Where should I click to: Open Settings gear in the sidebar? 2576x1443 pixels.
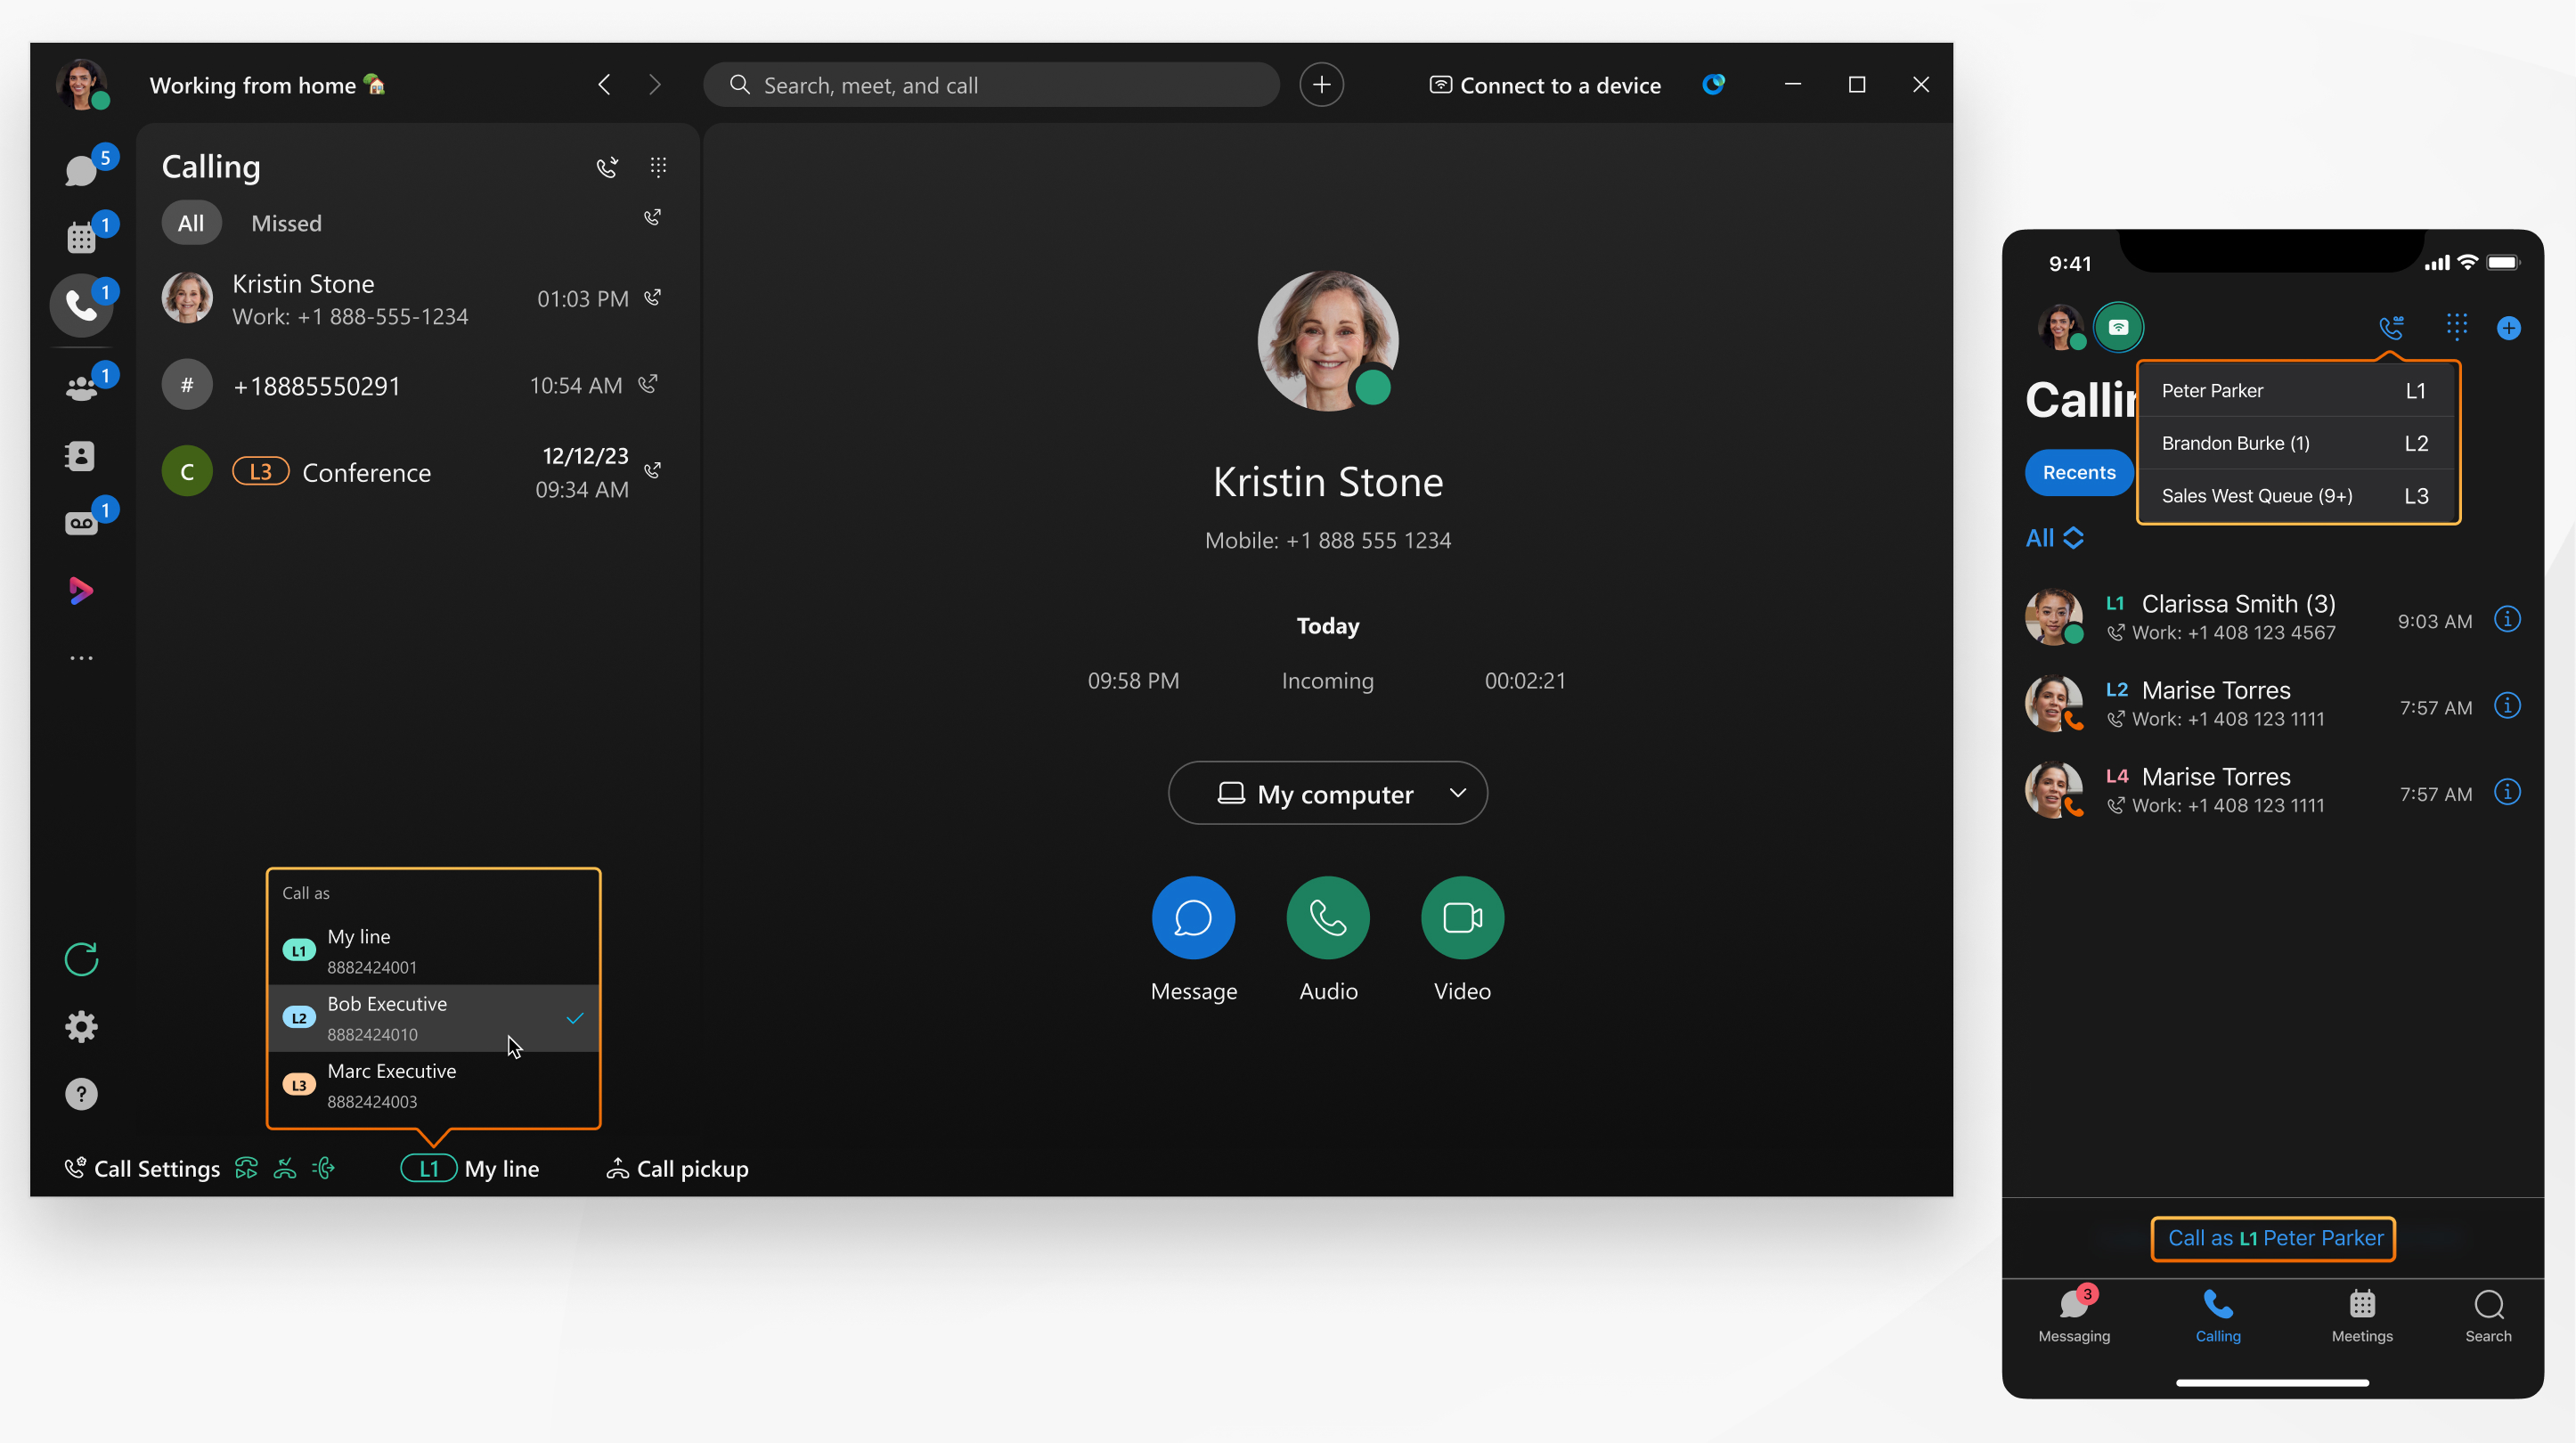coord(82,1027)
